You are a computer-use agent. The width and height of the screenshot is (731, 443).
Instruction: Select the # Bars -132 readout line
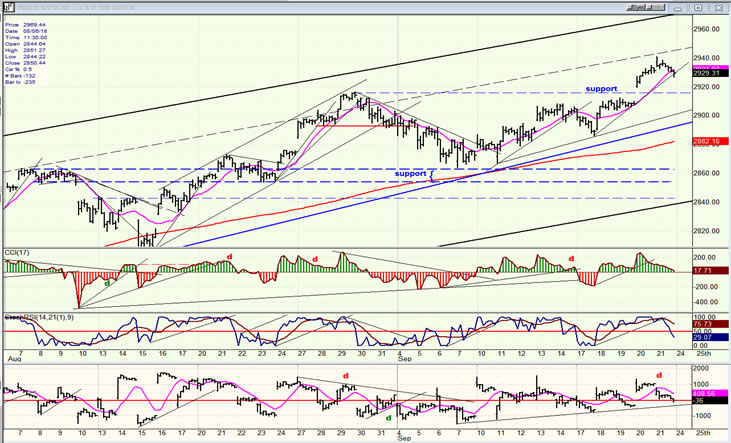(21, 76)
